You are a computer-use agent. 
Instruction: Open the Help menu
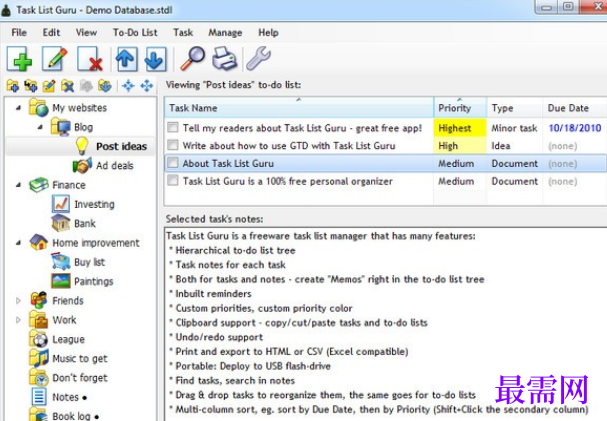tap(268, 33)
